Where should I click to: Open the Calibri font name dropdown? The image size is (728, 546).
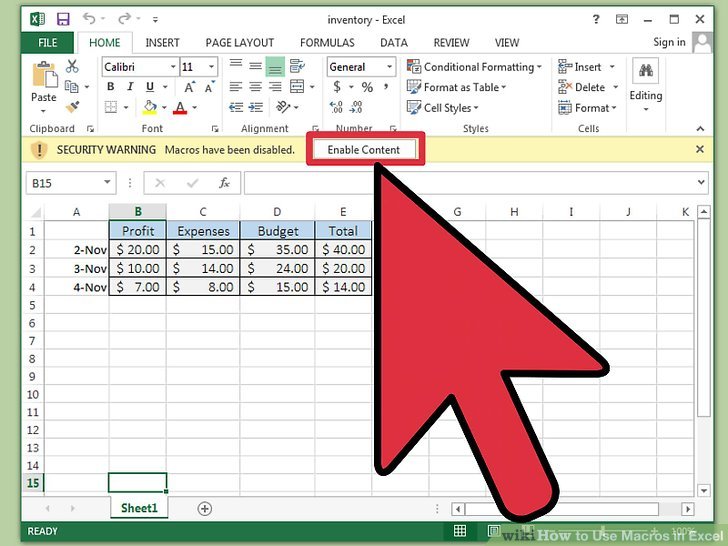coord(173,67)
